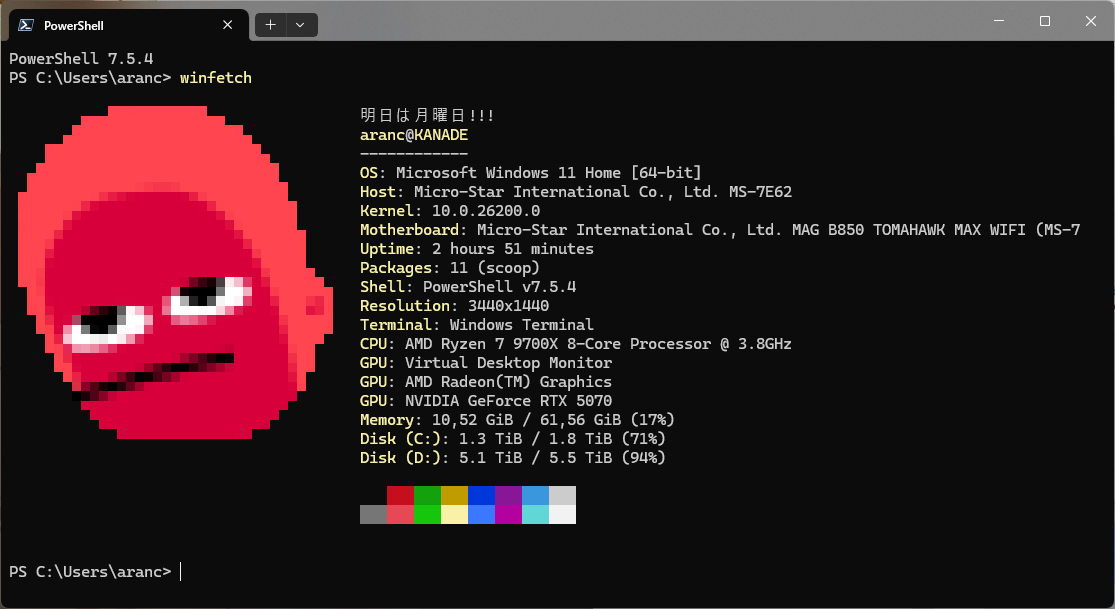Click the 'Host: Micro-Star International' line
The width and height of the screenshot is (1115, 609).
pos(576,192)
